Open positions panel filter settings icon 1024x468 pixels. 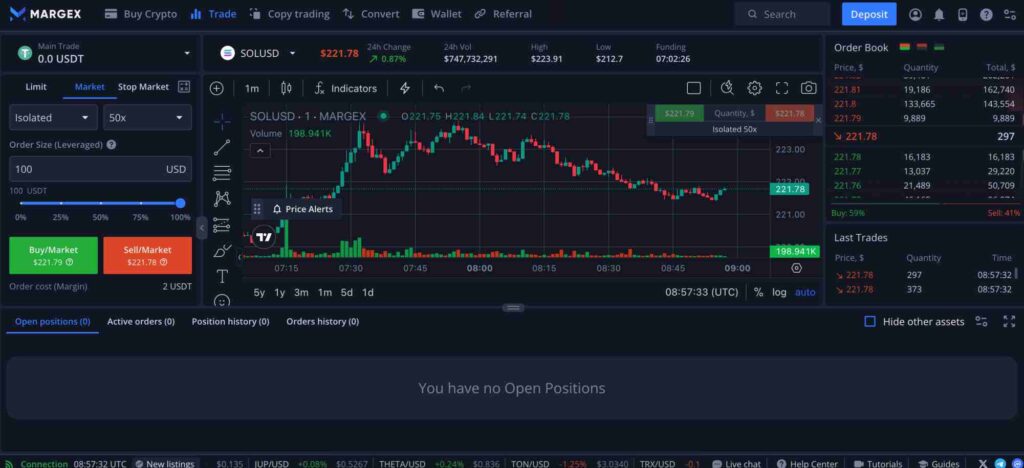[982, 321]
